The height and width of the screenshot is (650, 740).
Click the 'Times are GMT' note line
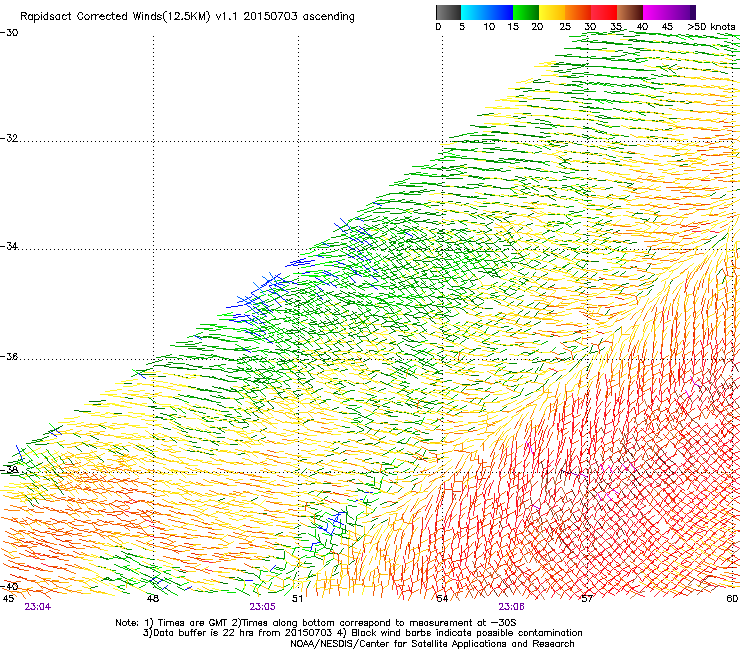316,623
